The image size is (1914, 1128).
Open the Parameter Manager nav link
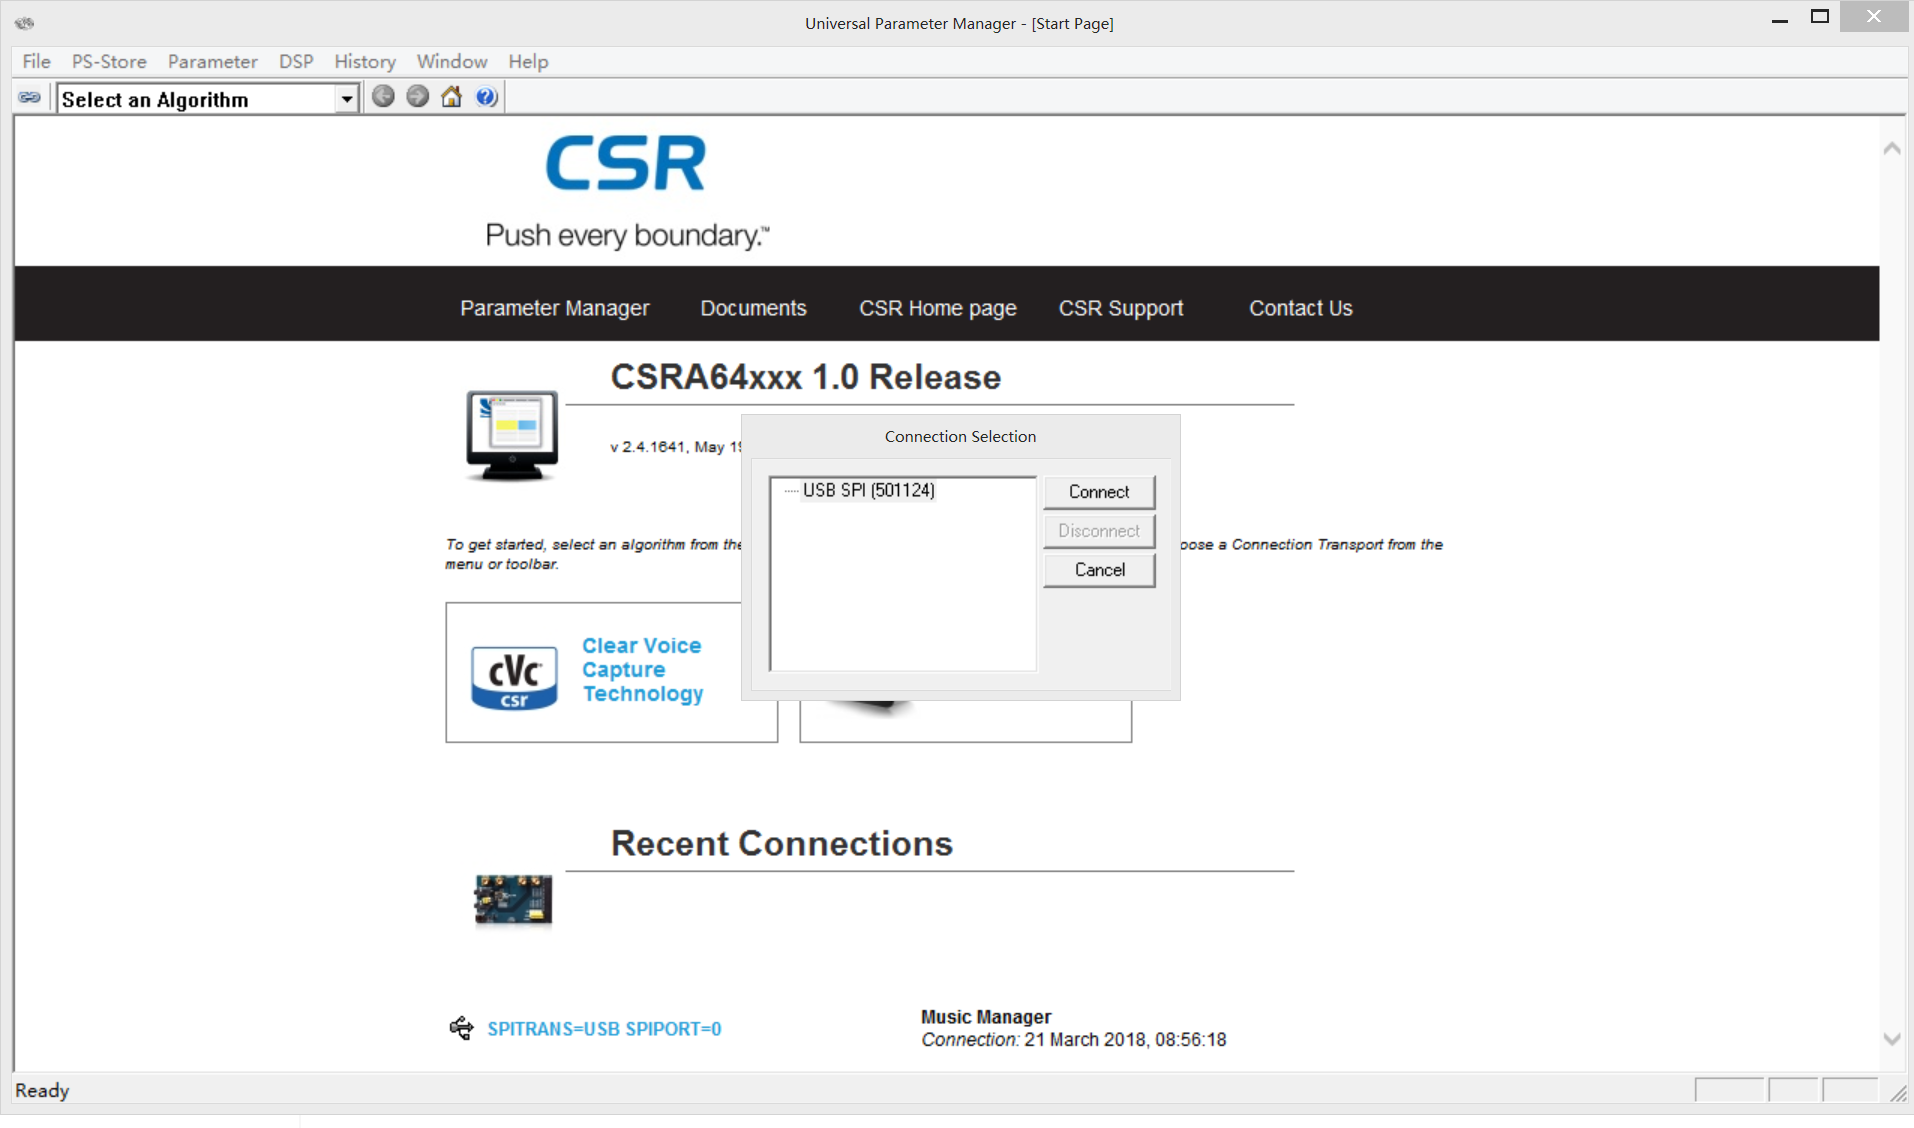click(x=555, y=308)
